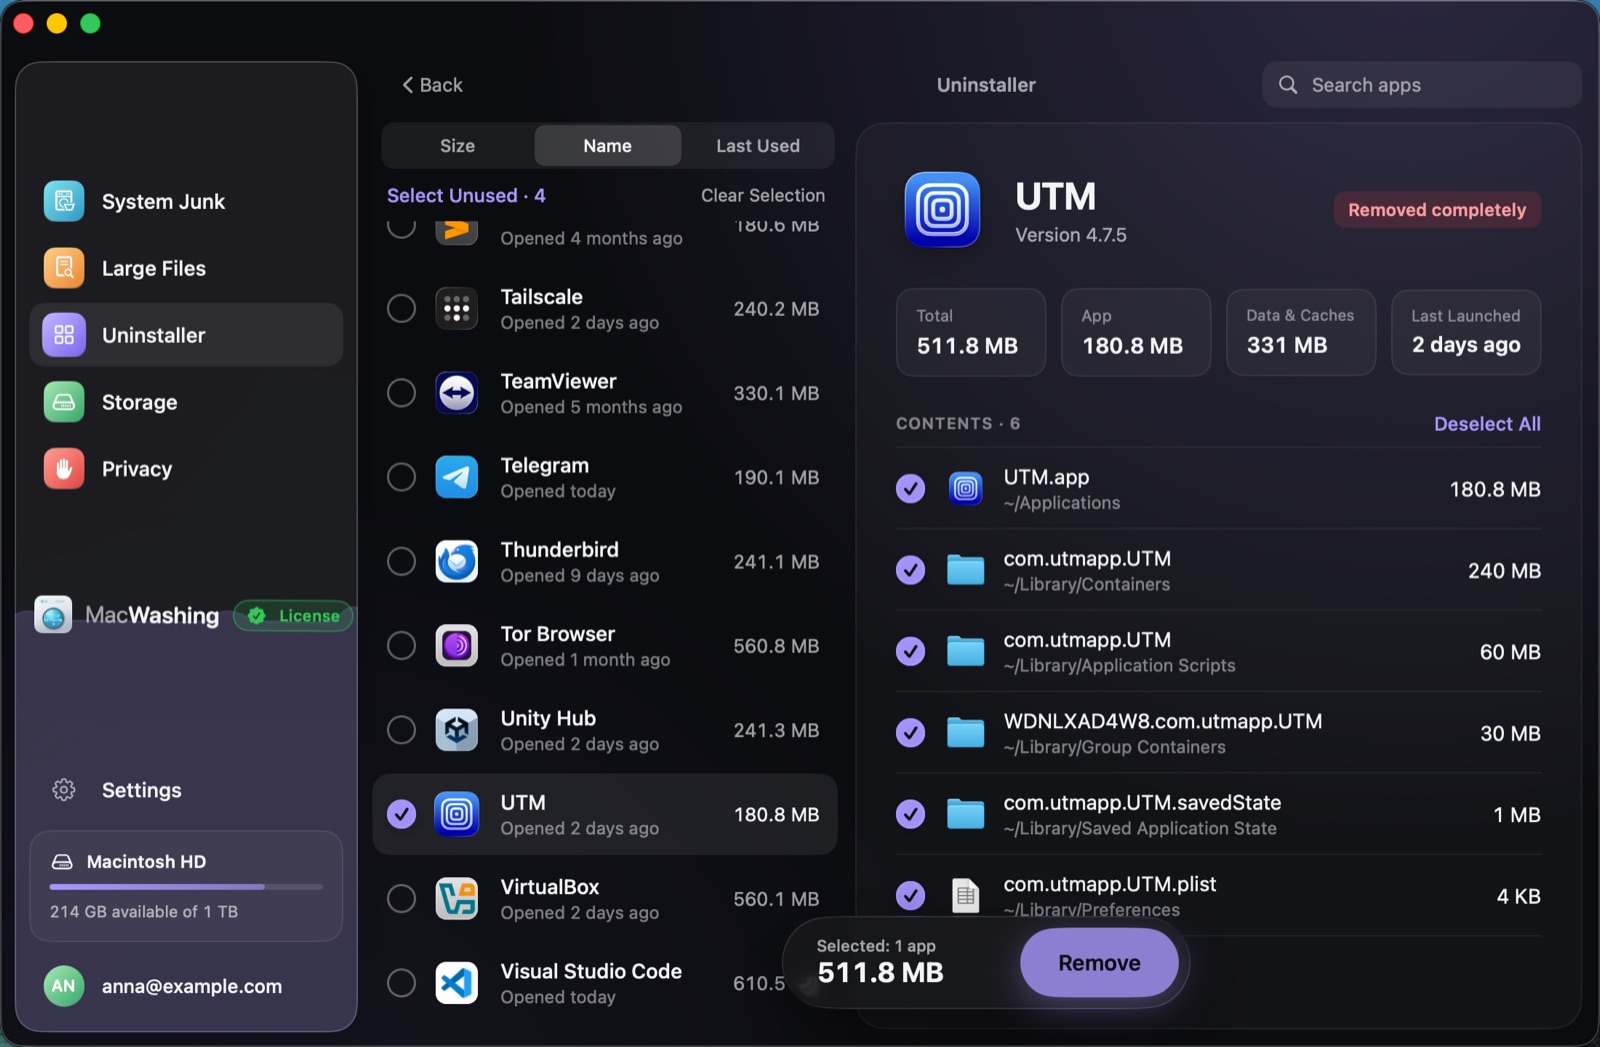1600x1047 pixels.
Task: Click the Tailscale app icon
Action: click(x=457, y=309)
